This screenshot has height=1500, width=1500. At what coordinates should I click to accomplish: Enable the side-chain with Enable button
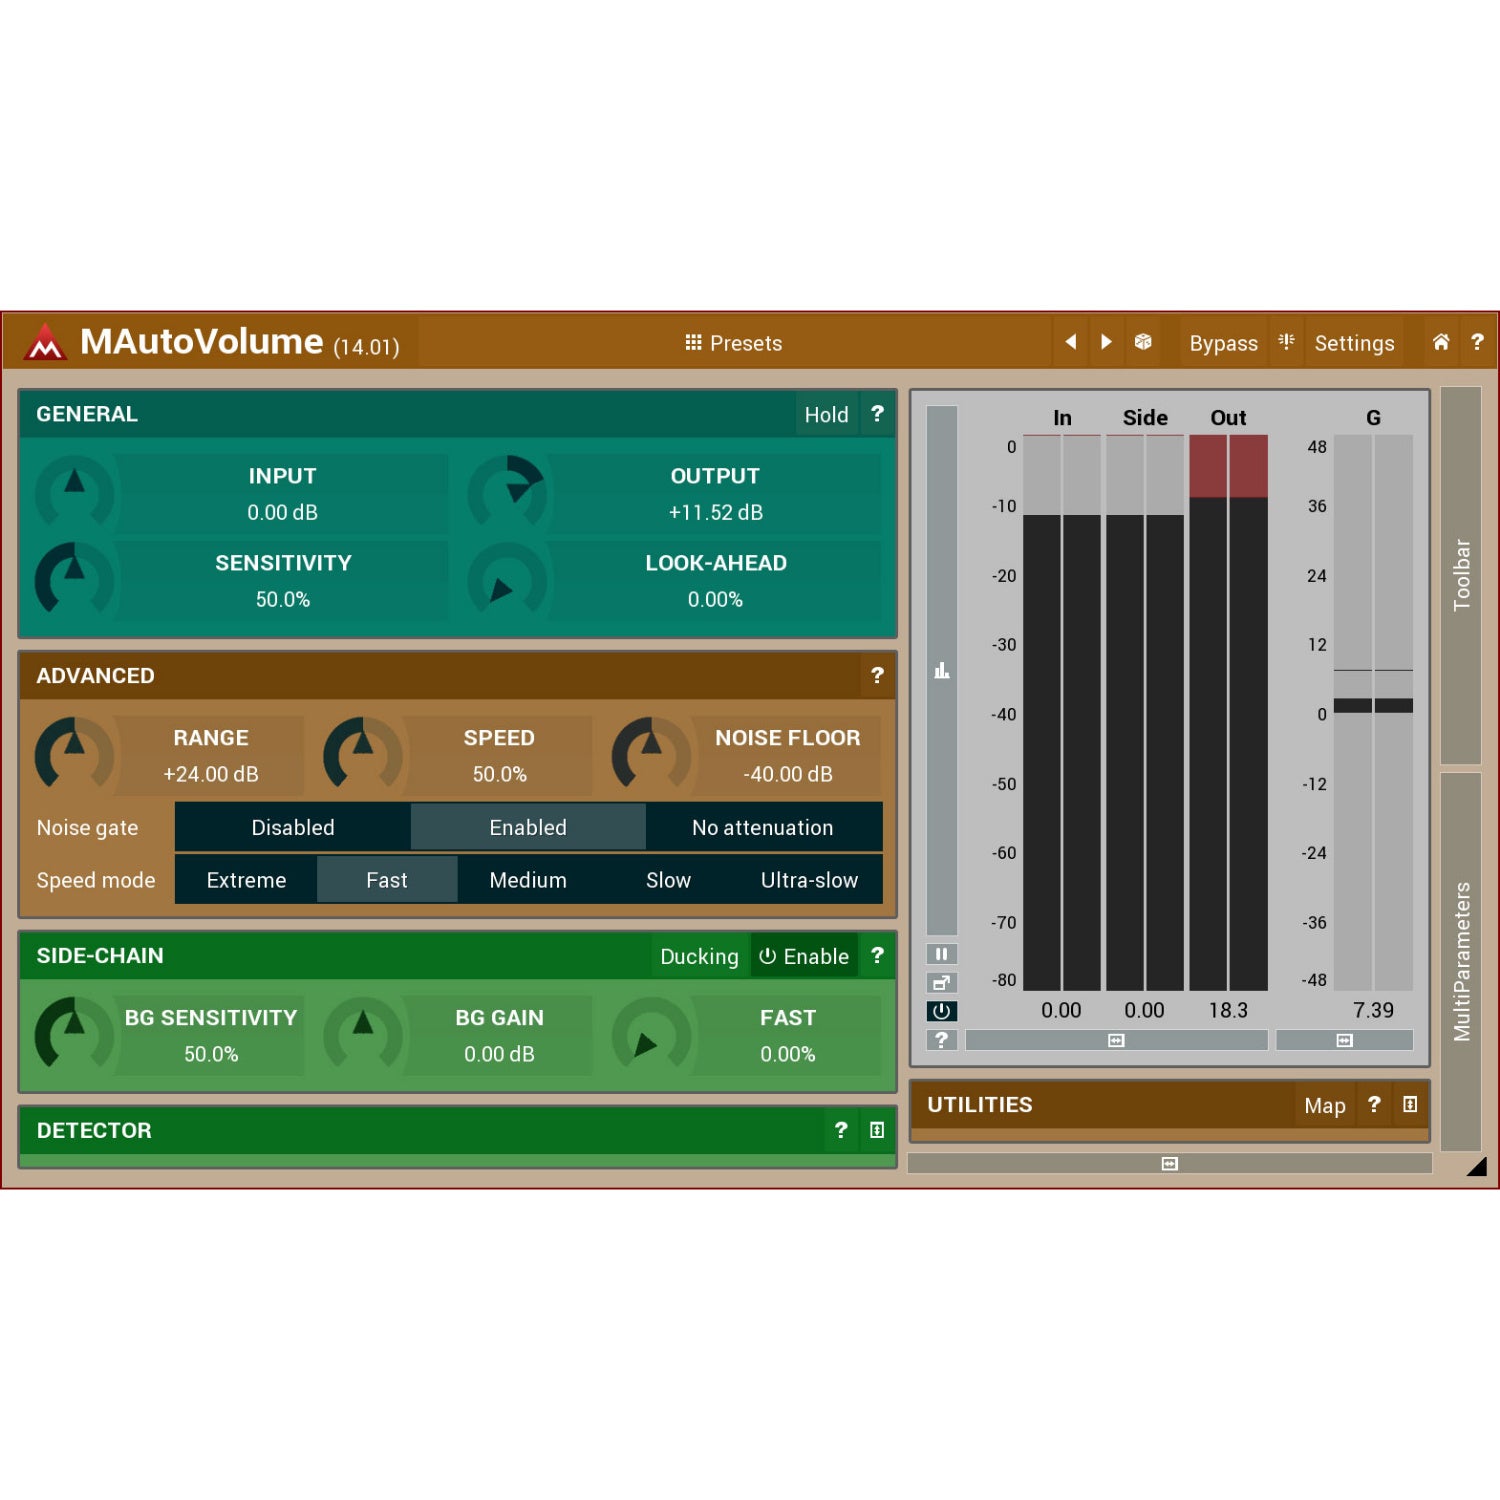(x=804, y=956)
